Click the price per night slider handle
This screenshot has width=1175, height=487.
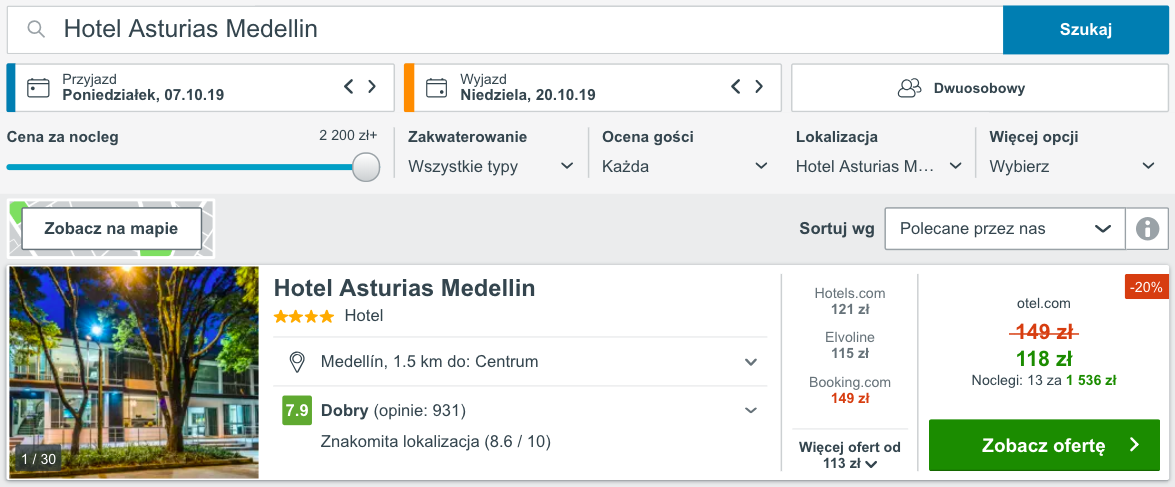(366, 167)
